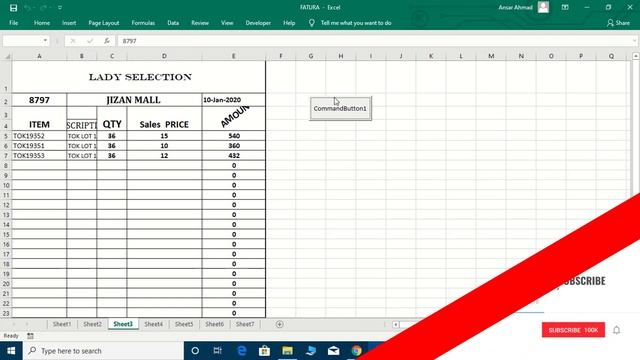This screenshot has height=360, width=640.
Task: Select cell TOK19352
Action: (x=39, y=136)
